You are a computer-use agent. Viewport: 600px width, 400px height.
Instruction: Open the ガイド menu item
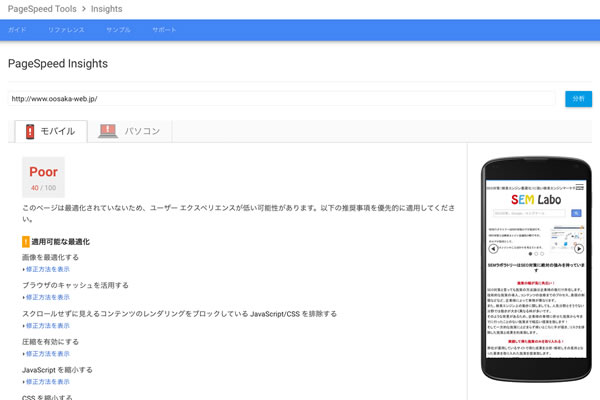coord(17,30)
